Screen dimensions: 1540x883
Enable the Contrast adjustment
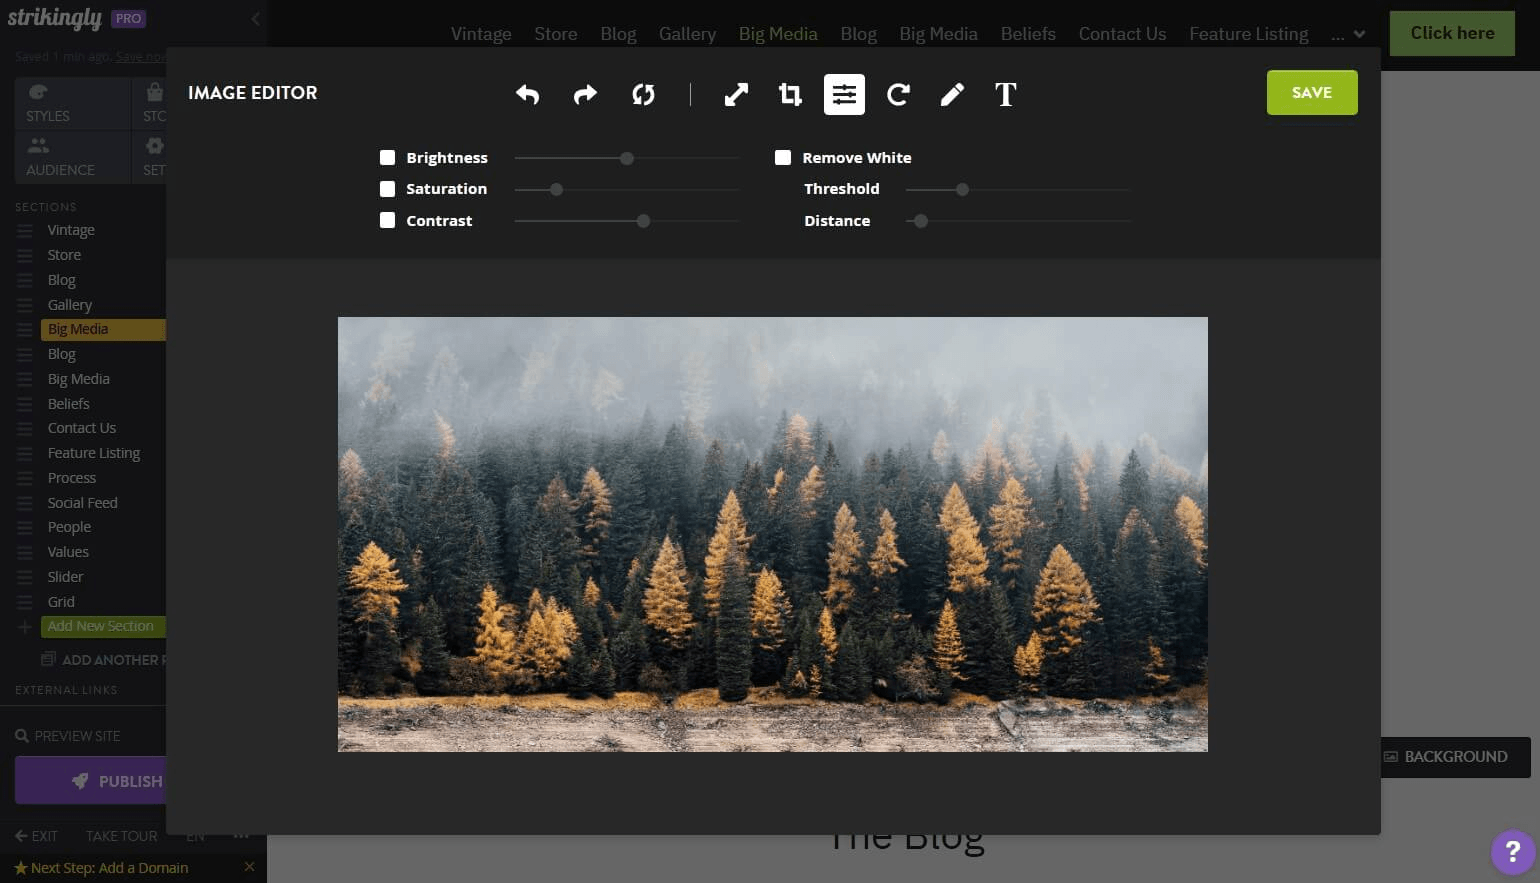[388, 220]
